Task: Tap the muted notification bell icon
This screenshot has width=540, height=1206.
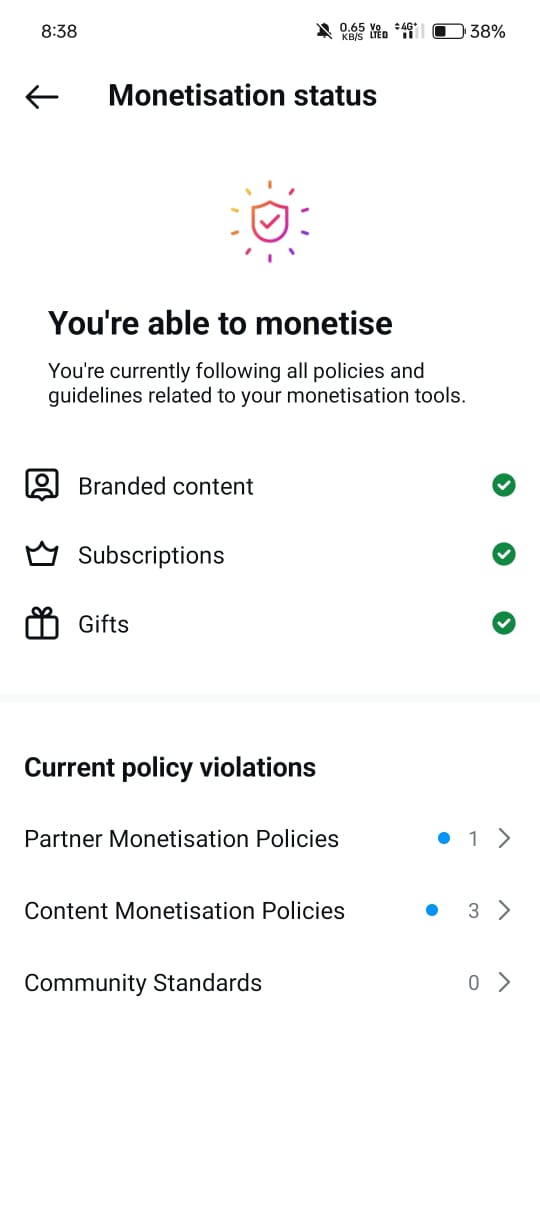Action: [323, 31]
